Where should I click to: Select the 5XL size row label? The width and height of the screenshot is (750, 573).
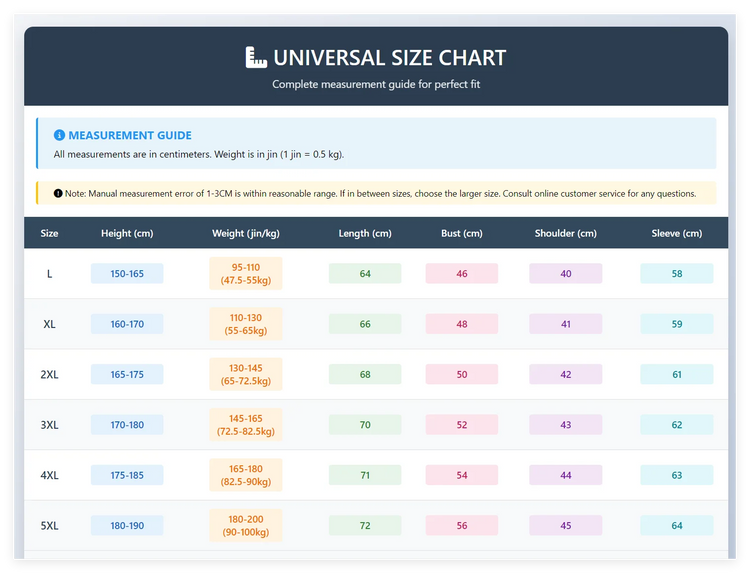[50, 526]
